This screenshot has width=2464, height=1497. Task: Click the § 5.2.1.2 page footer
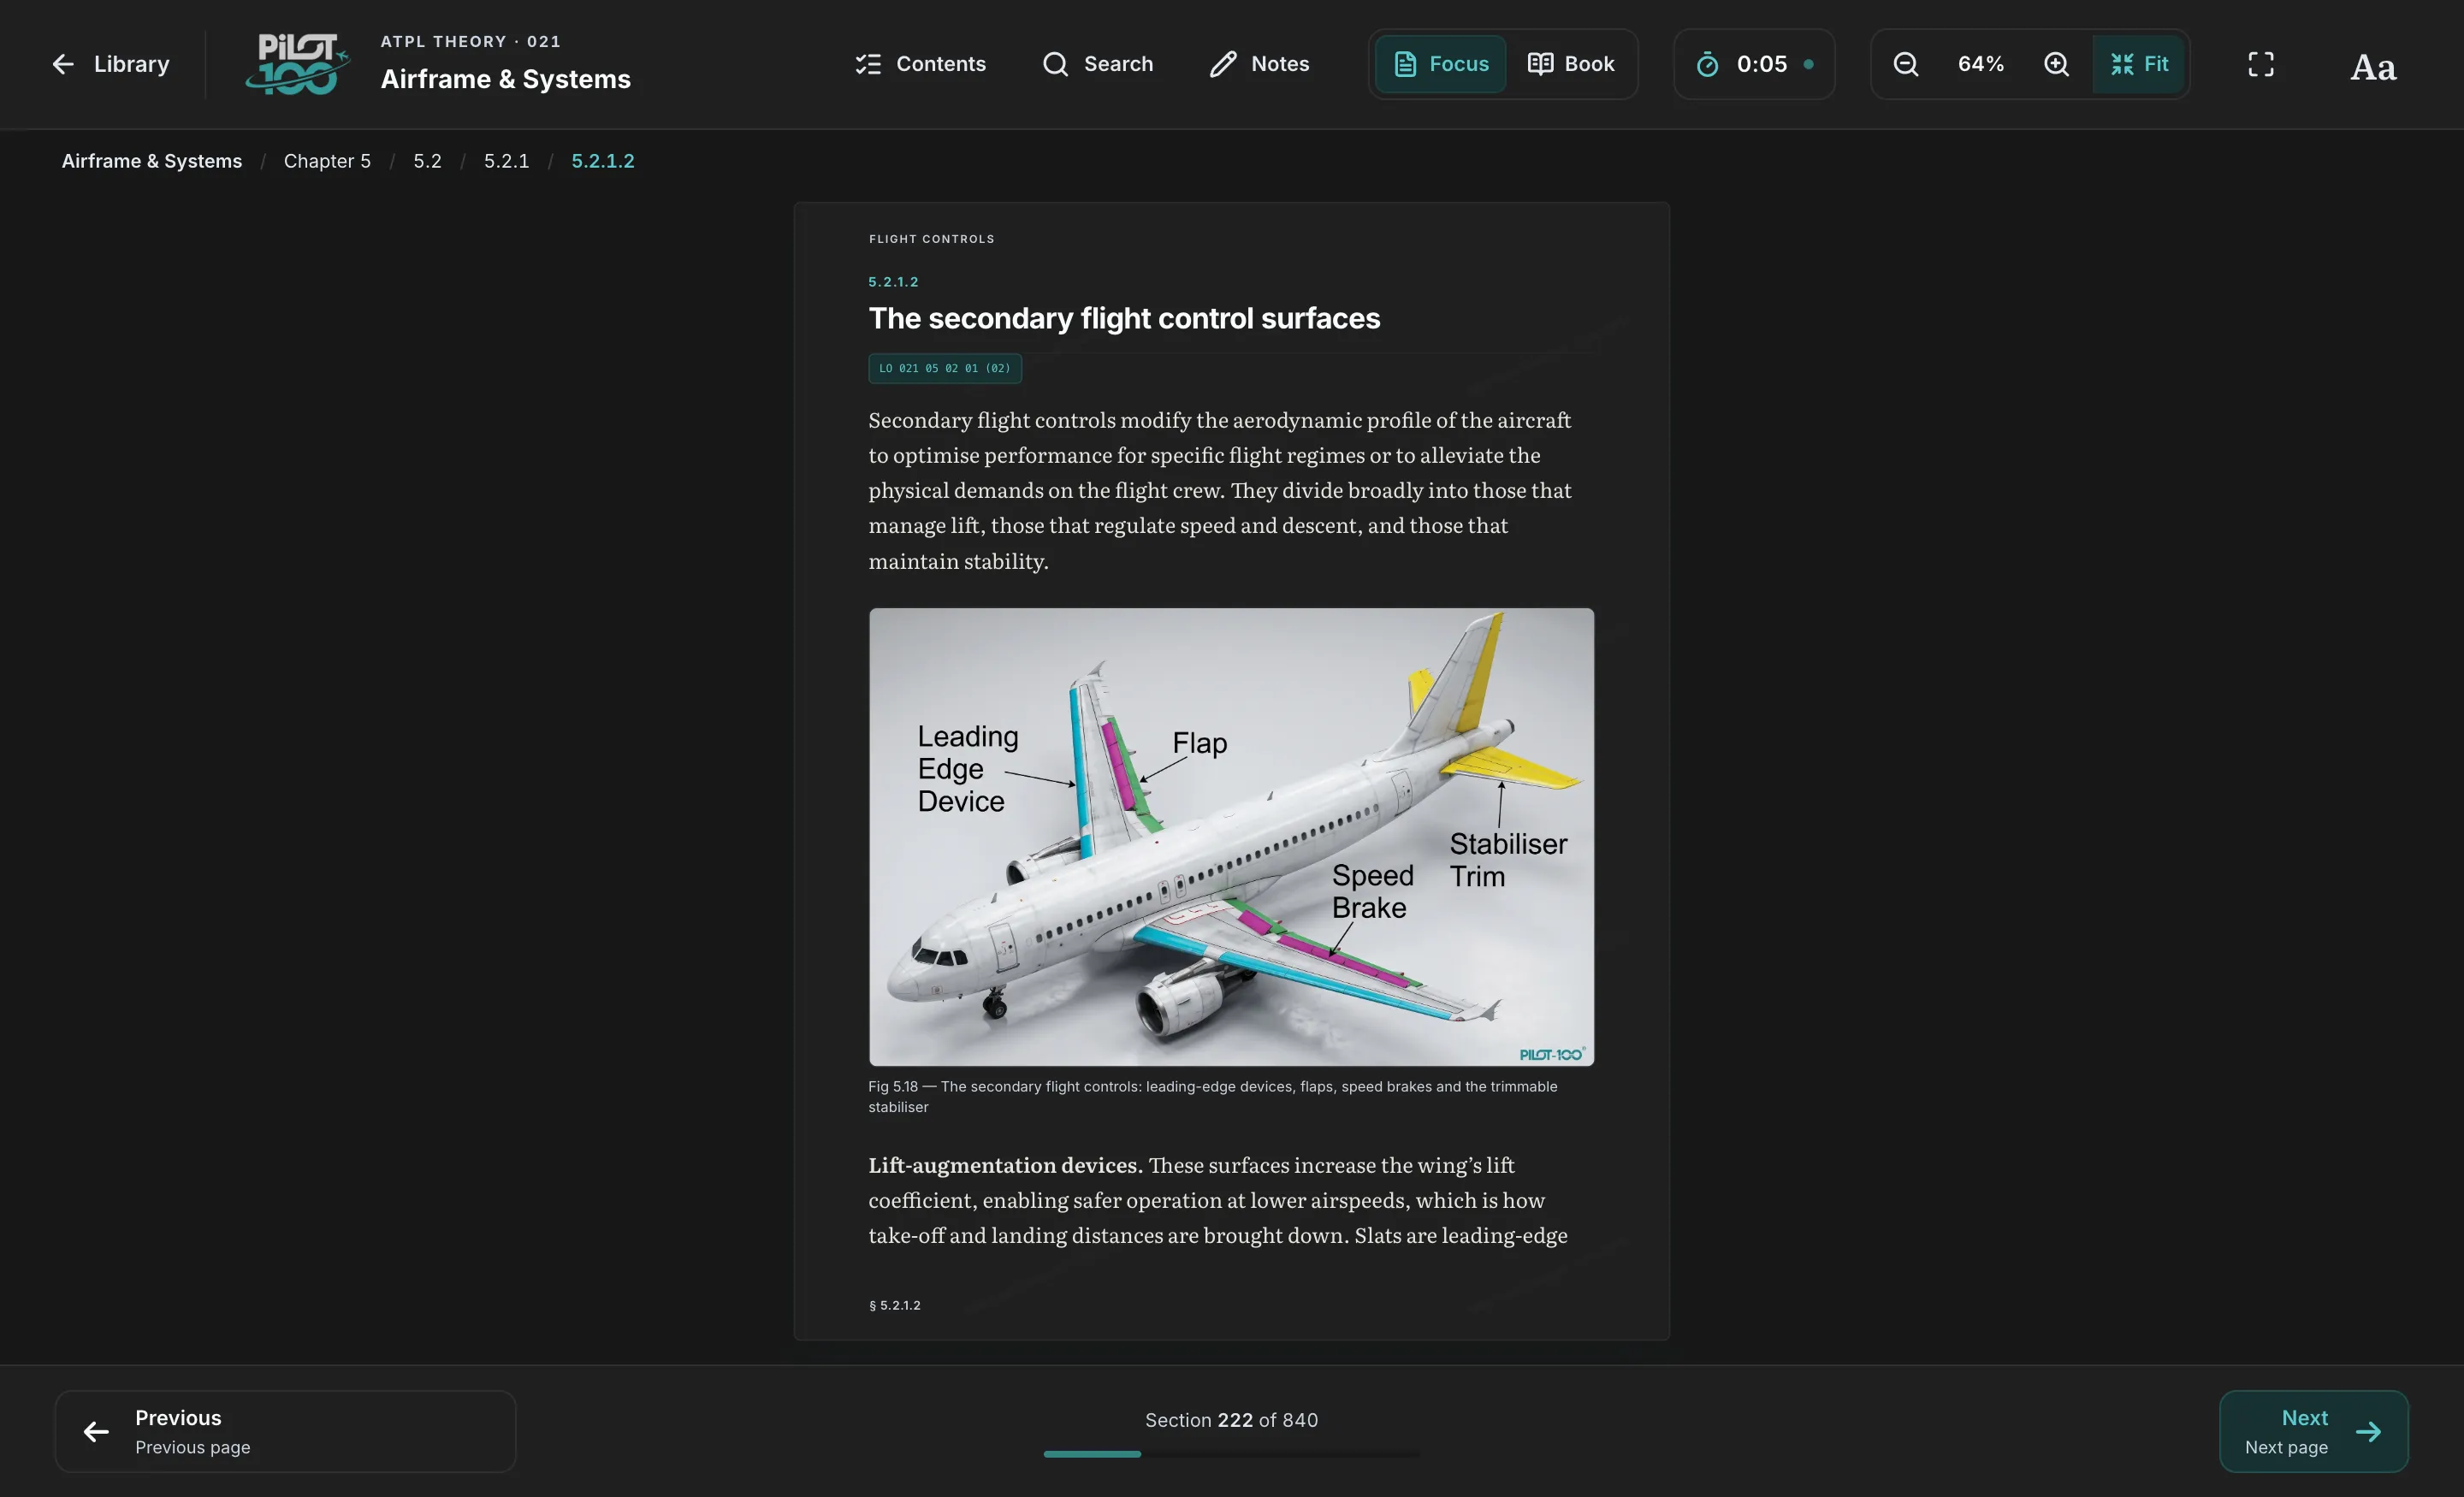(x=894, y=1305)
